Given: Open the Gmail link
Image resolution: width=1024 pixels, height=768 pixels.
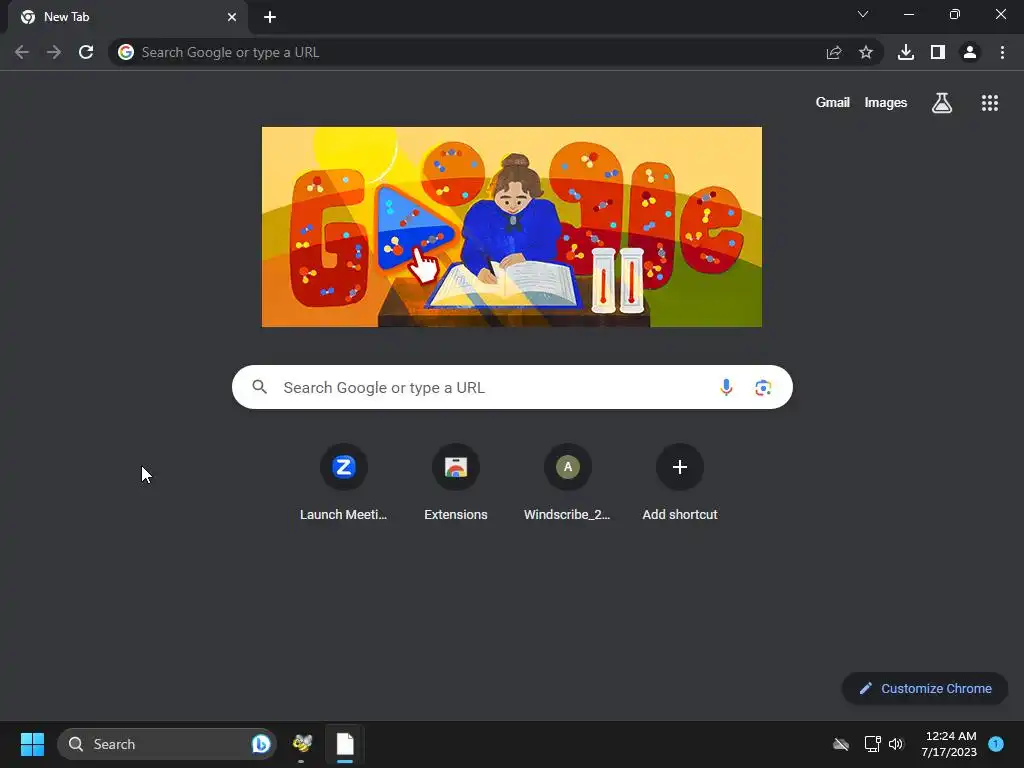Looking at the screenshot, I should pyautogui.click(x=833, y=103).
